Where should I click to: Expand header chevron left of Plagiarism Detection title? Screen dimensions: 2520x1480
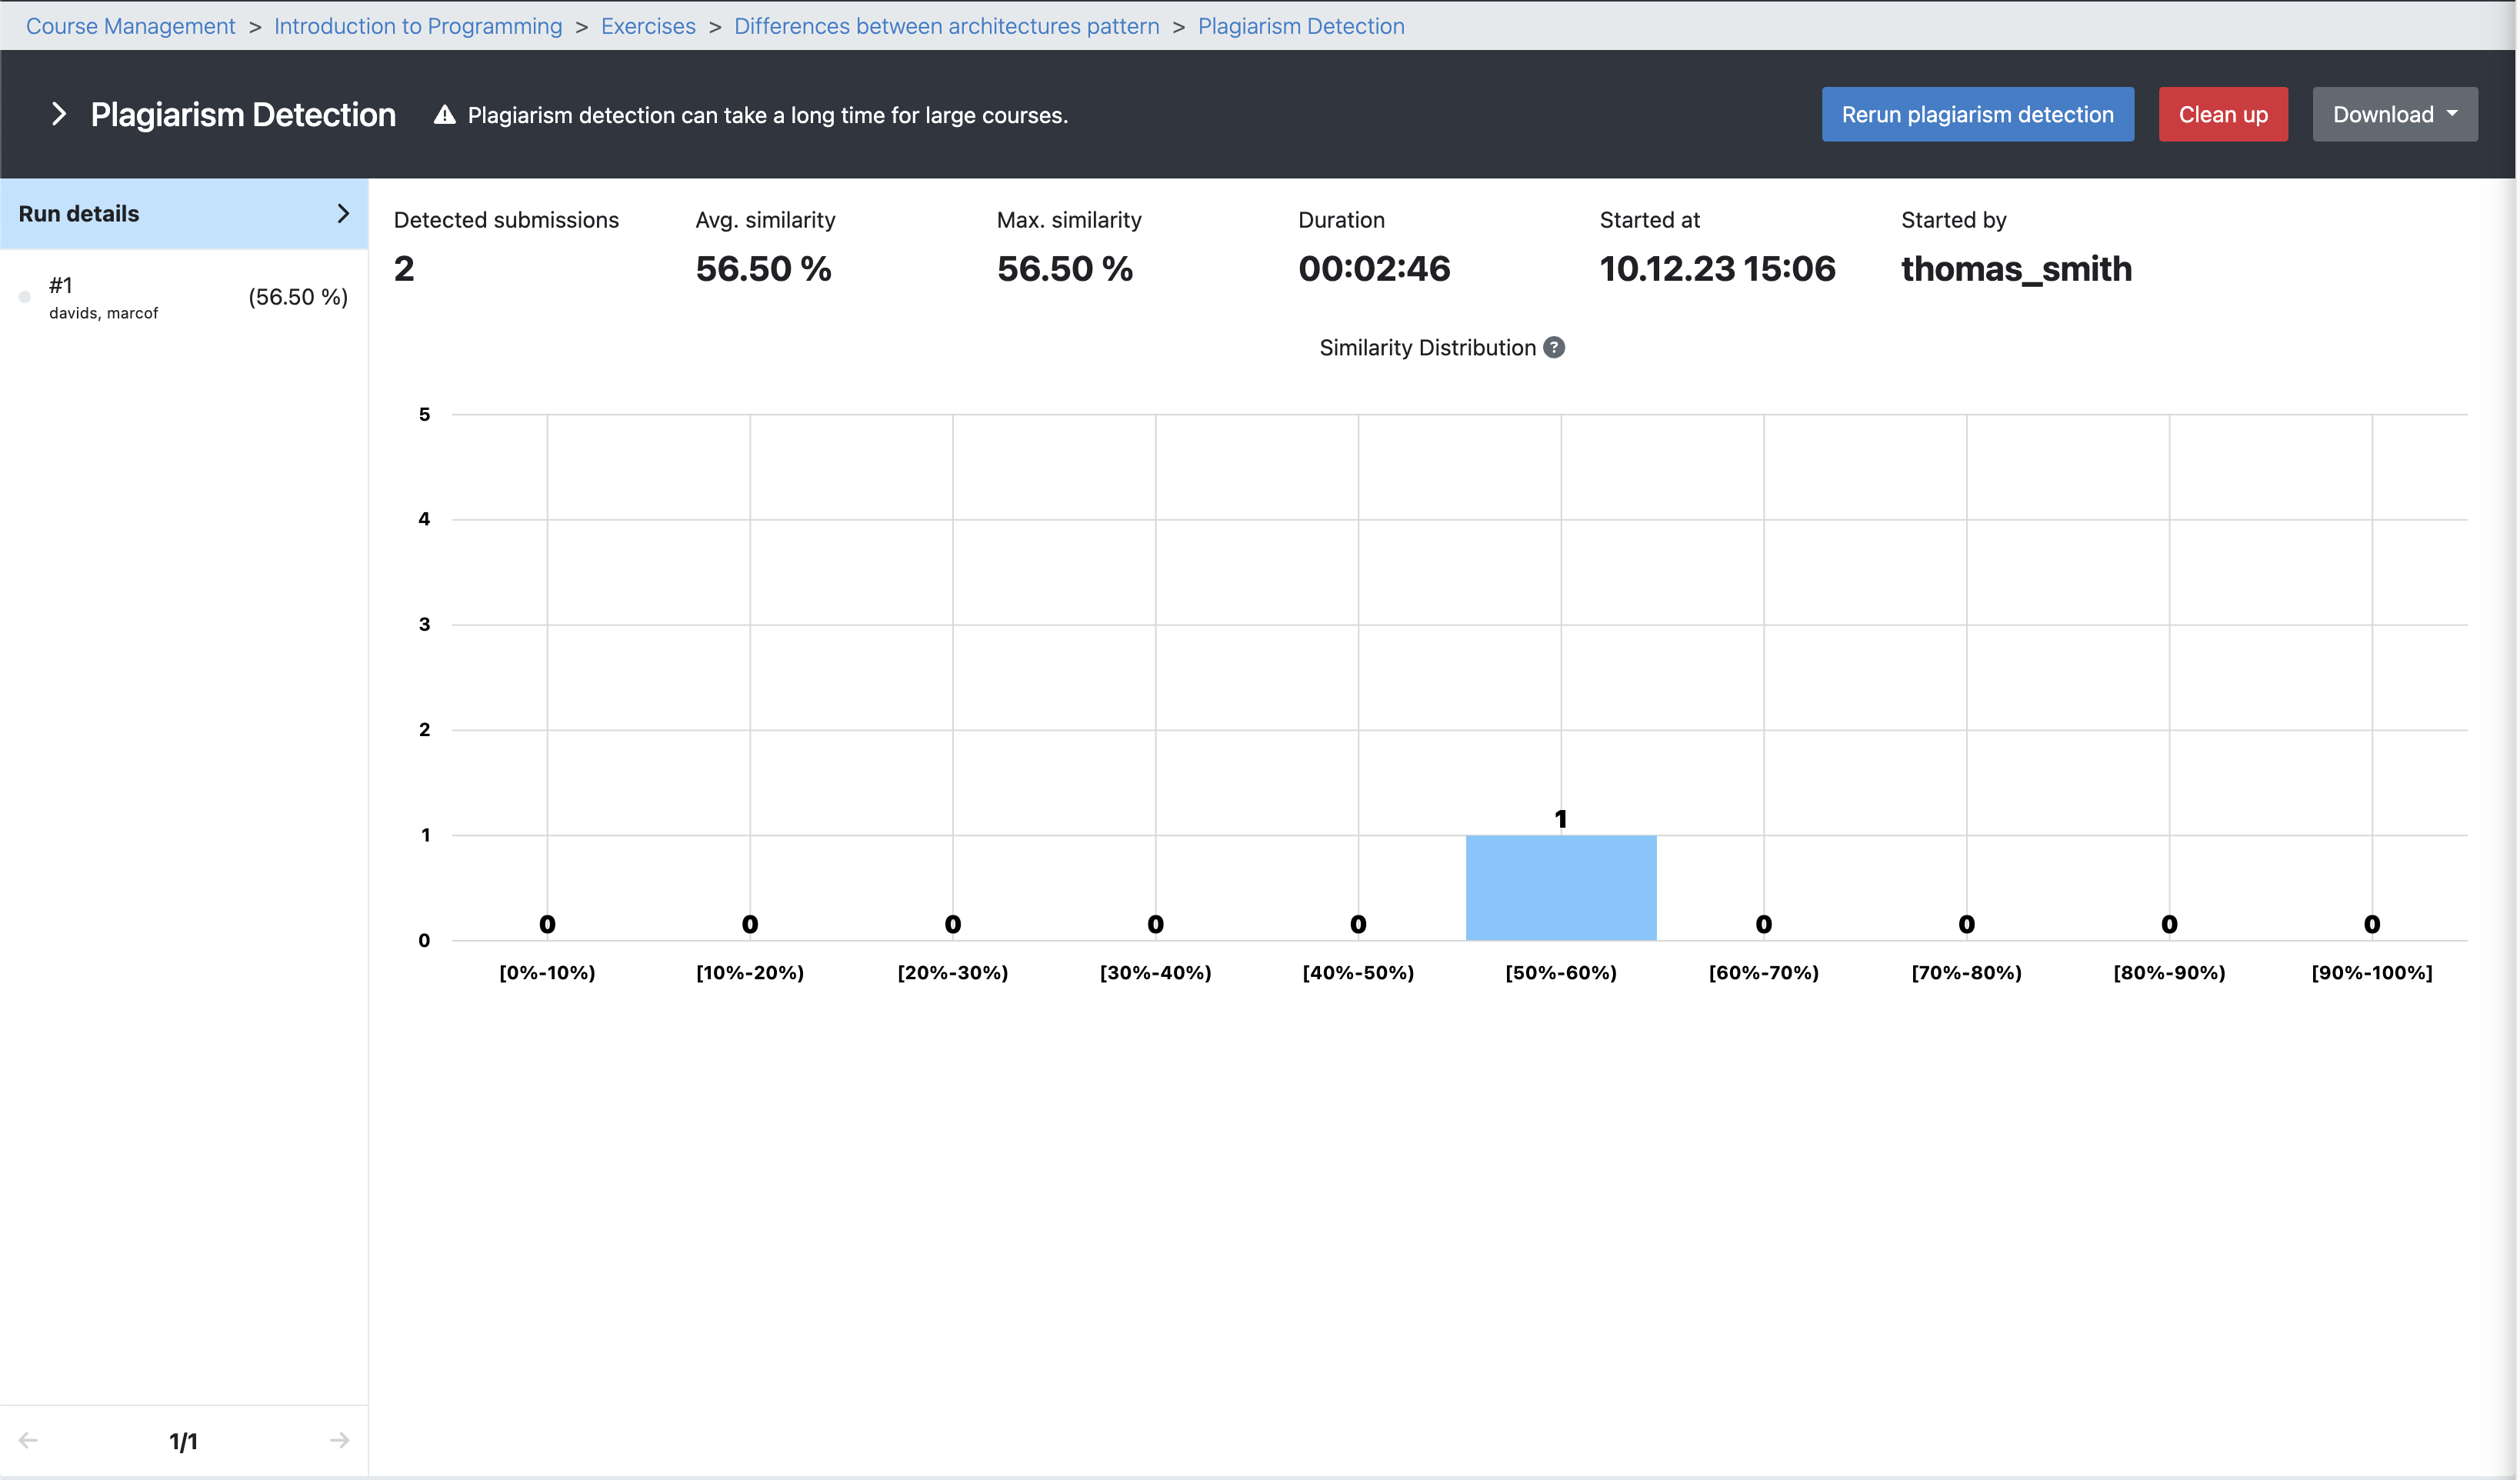59,114
